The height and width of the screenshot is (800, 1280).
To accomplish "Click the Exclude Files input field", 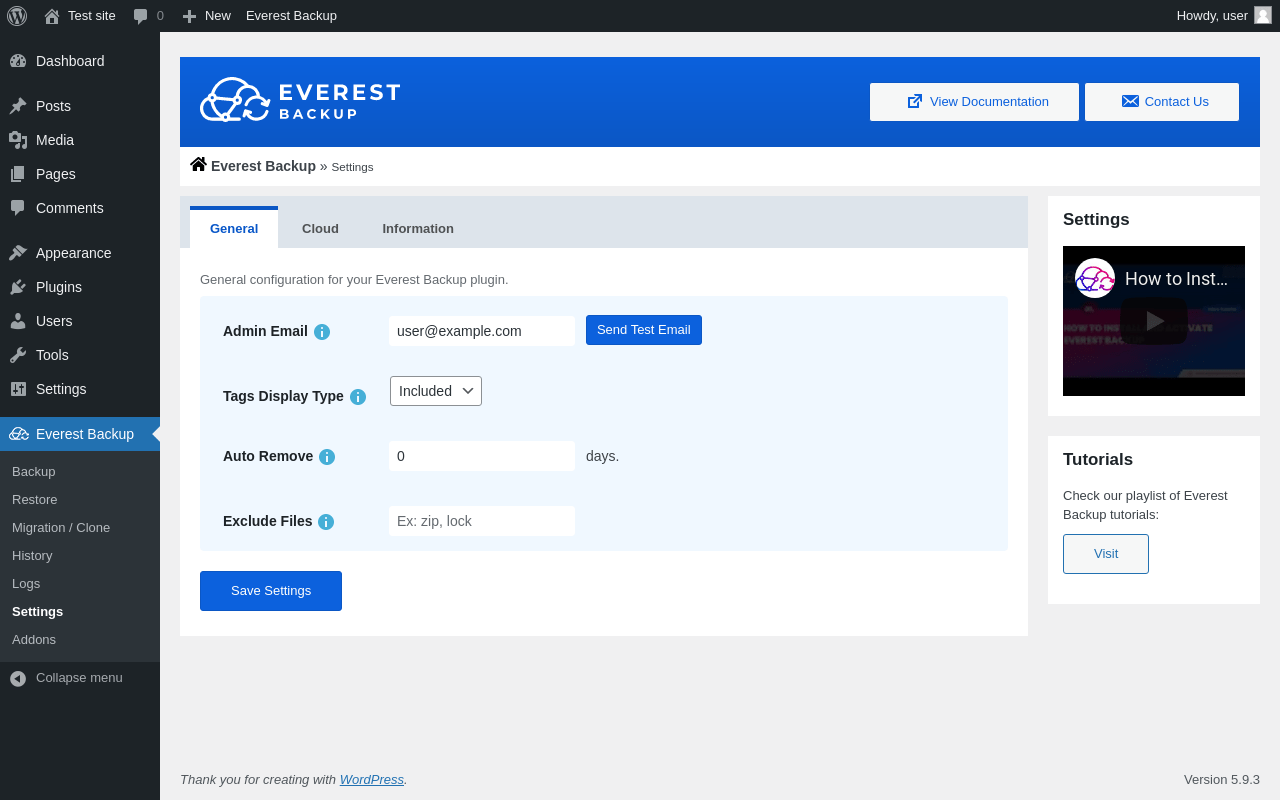I will pos(482,521).
